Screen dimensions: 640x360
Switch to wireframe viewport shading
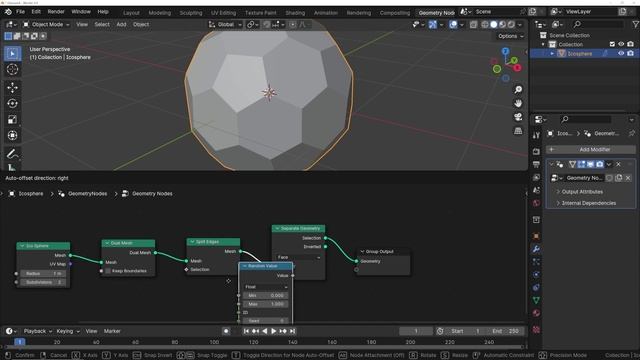(x=484, y=24)
